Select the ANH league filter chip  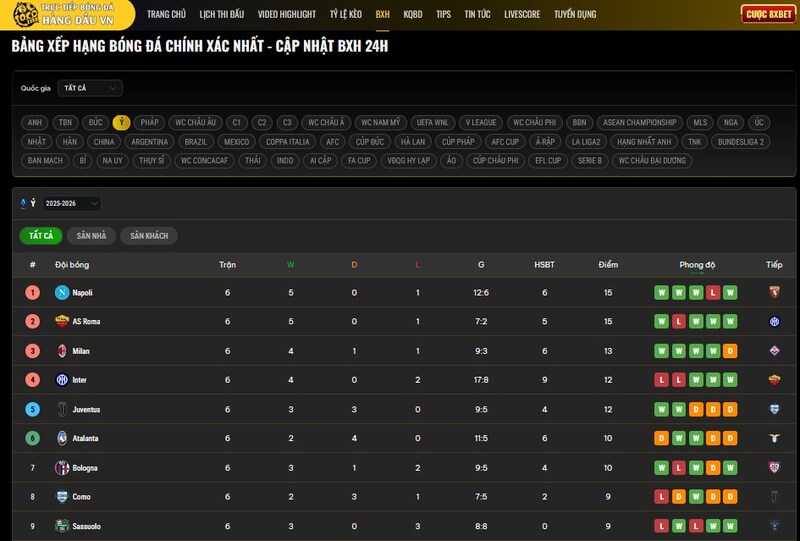click(x=35, y=123)
